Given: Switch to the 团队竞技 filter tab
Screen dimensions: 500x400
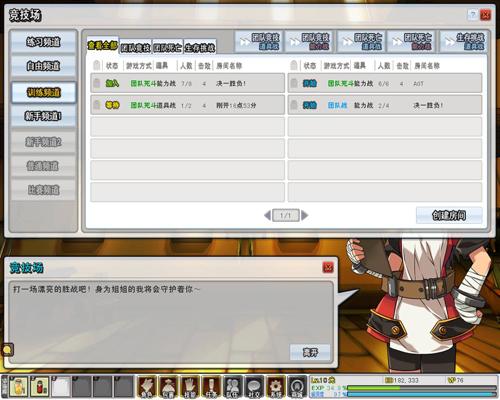Looking at the screenshot, I should pos(135,48).
